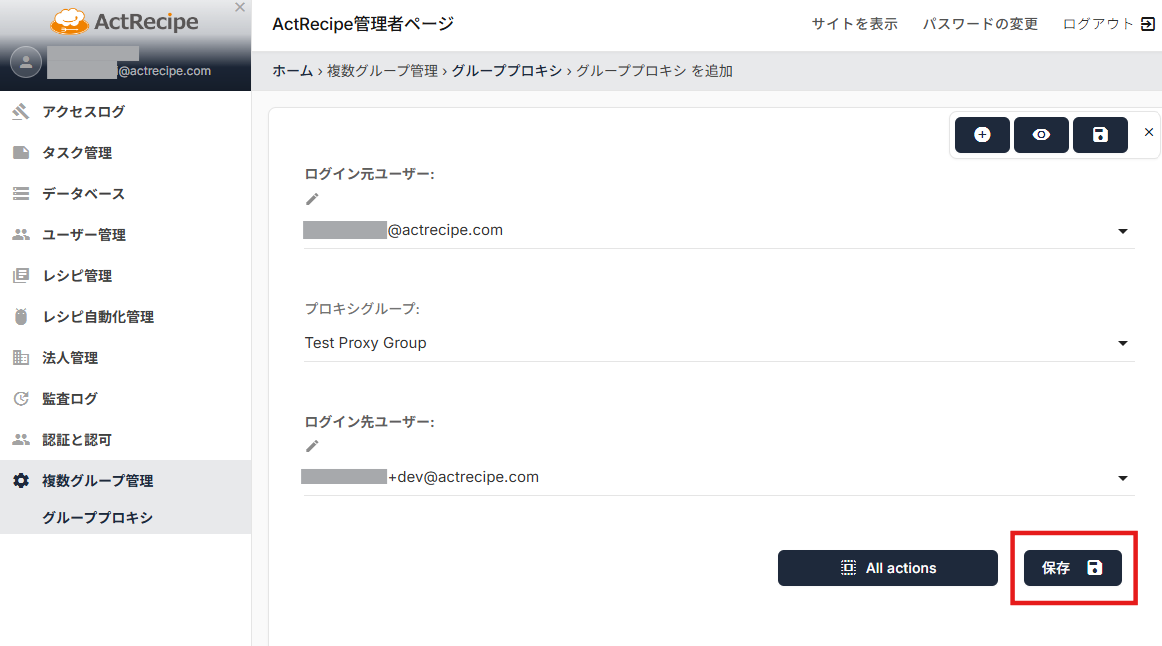This screenshot has height=646, width=1162.
Task: Click the ActRecipe logo in the sidebar header
Action: click(124, 21)
